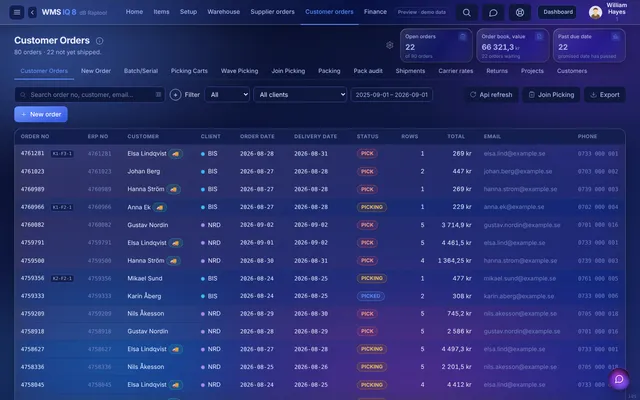The image size is (640, 400).
Task: Open the floating chat assistant button
Action: 619,379
